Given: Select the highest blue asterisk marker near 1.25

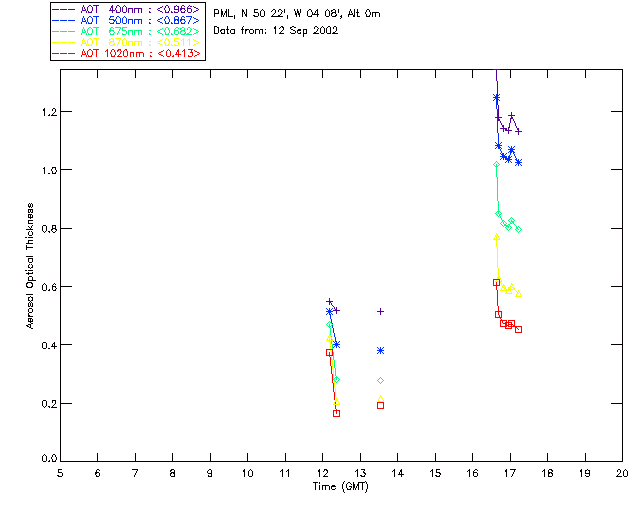Looking at the screenshot, I should pos(496,98).
